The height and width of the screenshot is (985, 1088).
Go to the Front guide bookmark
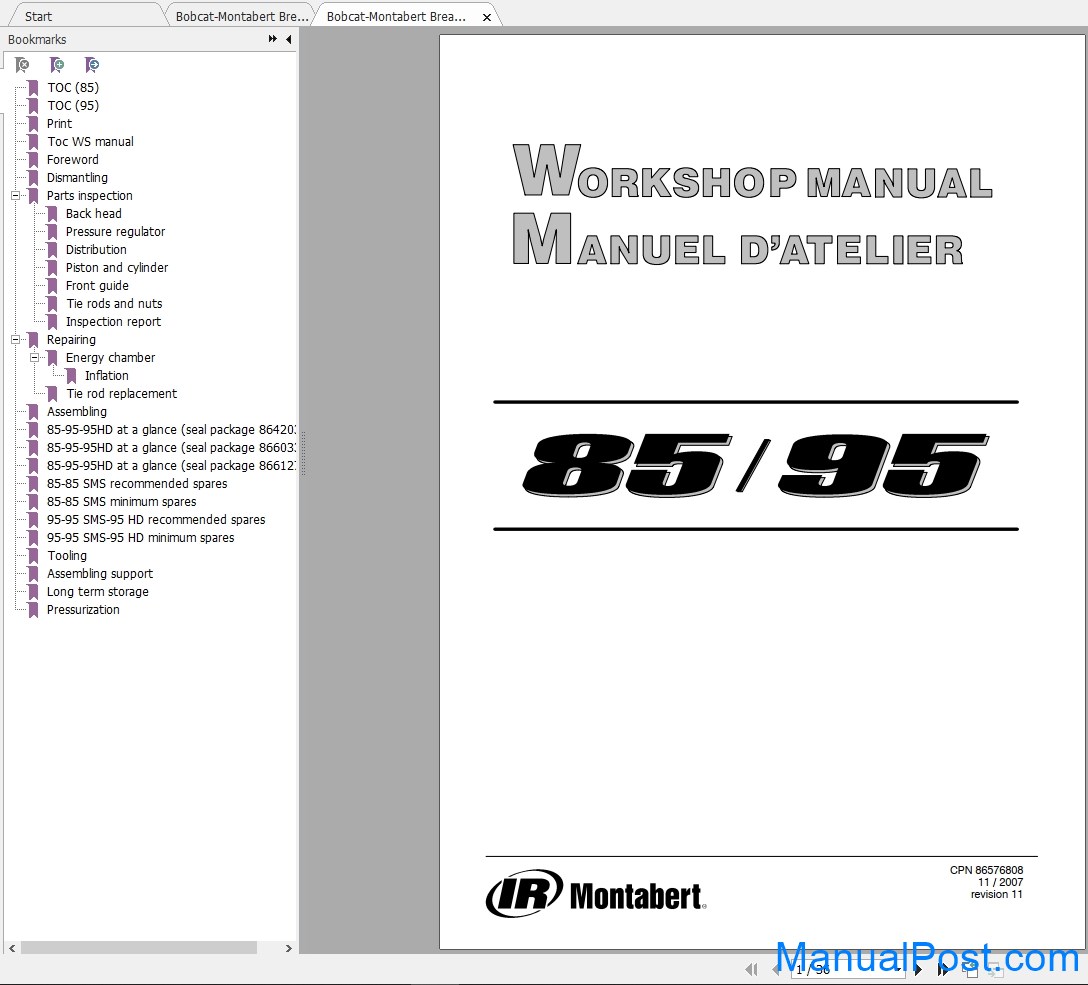point(97,286)
